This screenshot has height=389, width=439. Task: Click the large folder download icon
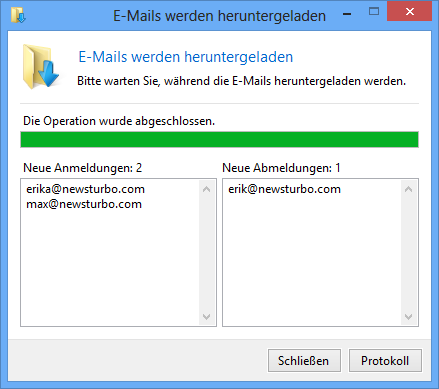40,67
